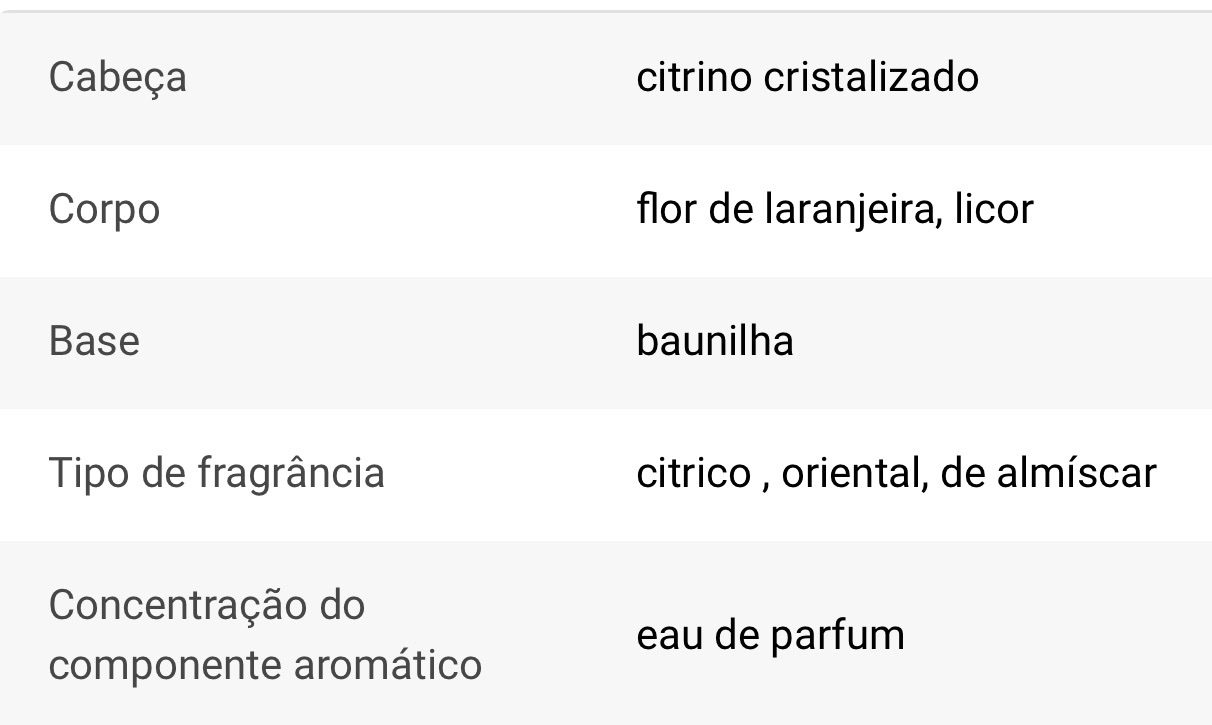The height and width of the screenshot is (725, 1212).
Task: Select the baunilha value
Action: [x=715, y=341]
